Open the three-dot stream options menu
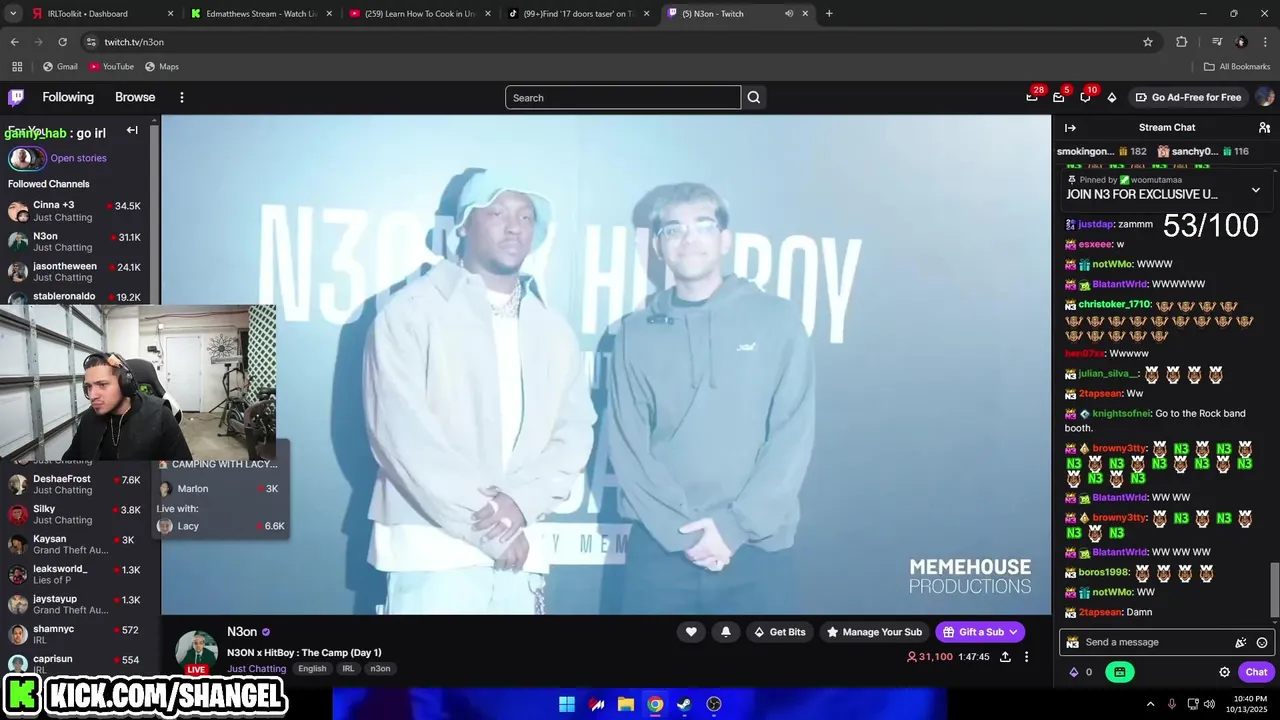The height and width of the screenshot is (720, 1280). (x=1026, y=657)
